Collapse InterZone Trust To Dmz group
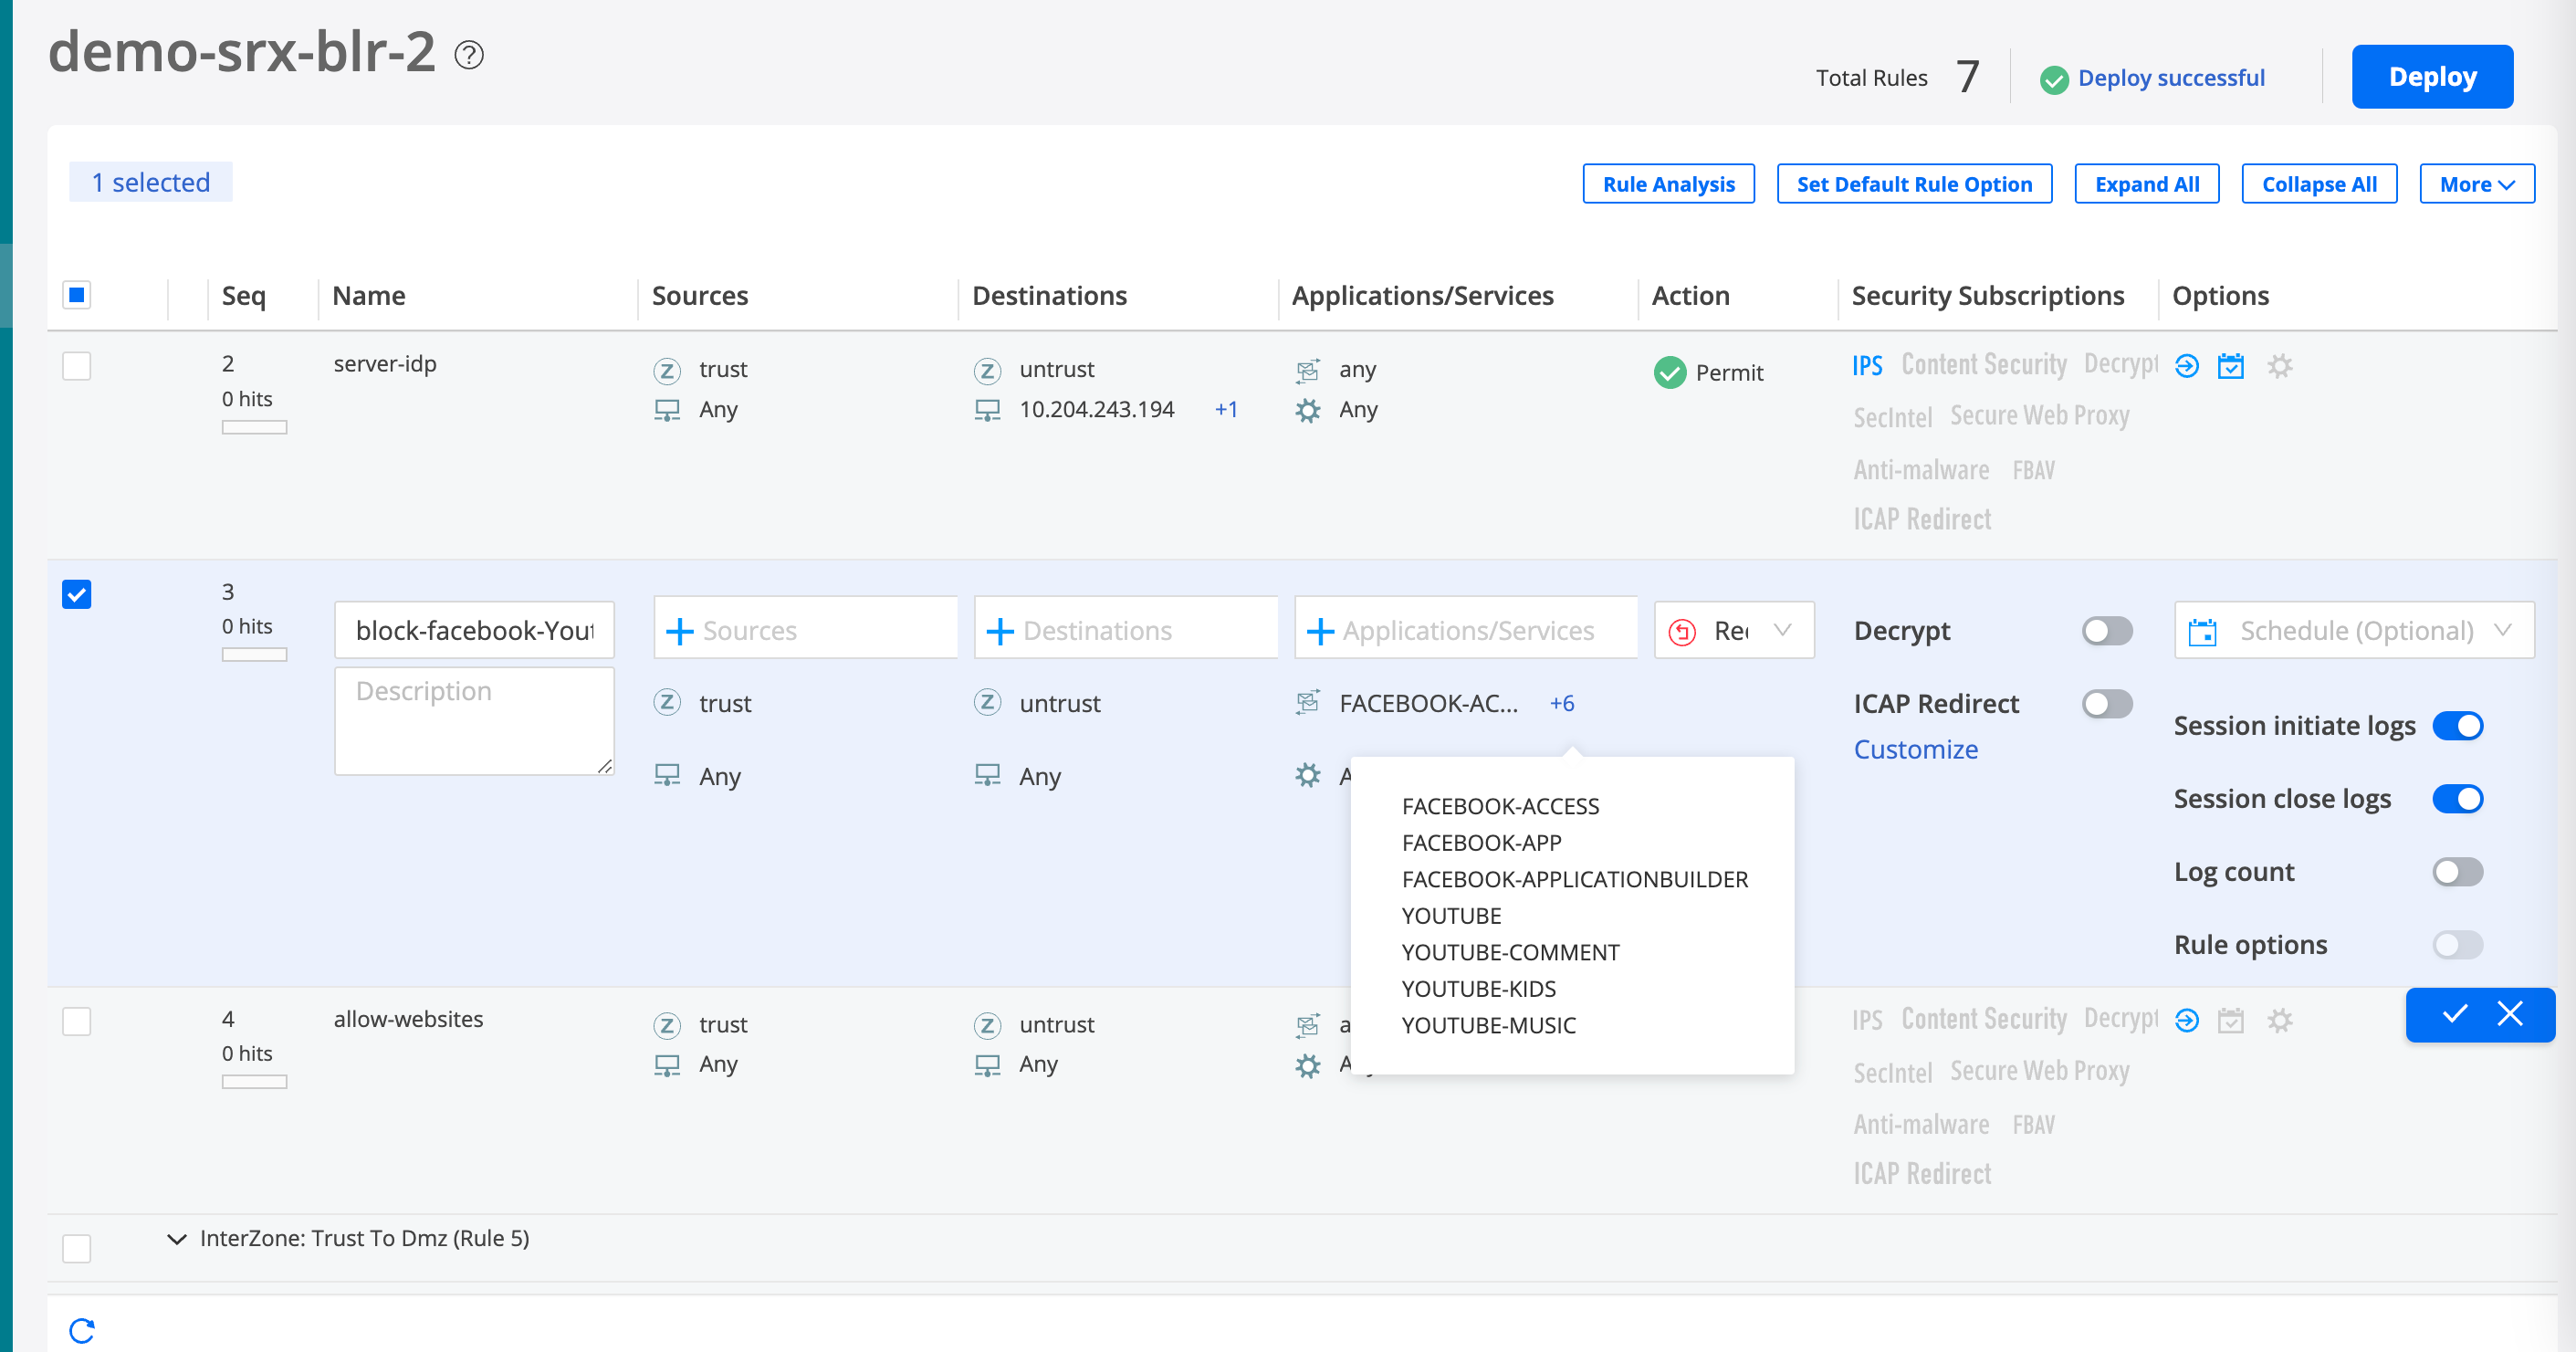2576x1352 pixels. pos(177,1239)
